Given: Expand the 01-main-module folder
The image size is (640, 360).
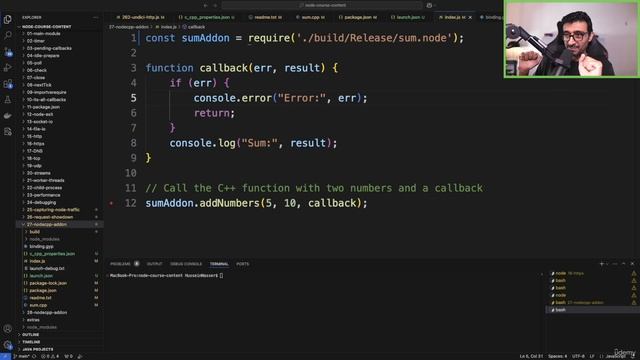Looking at the screenshot, I should pyautogui.click(x=43, y=34).
